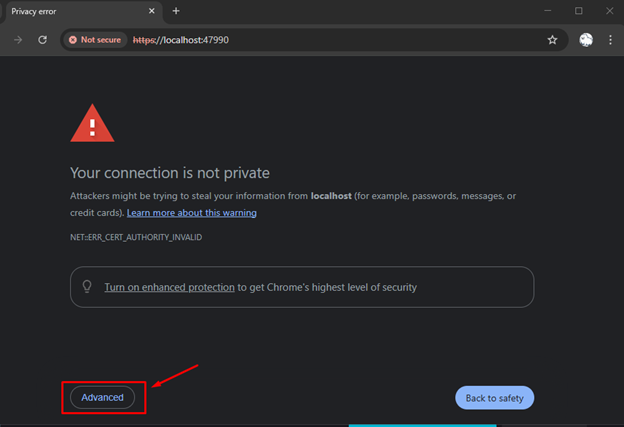Expand the Advanced options
Viewport: 624px width, 427px height.
[x=103, y=397]
